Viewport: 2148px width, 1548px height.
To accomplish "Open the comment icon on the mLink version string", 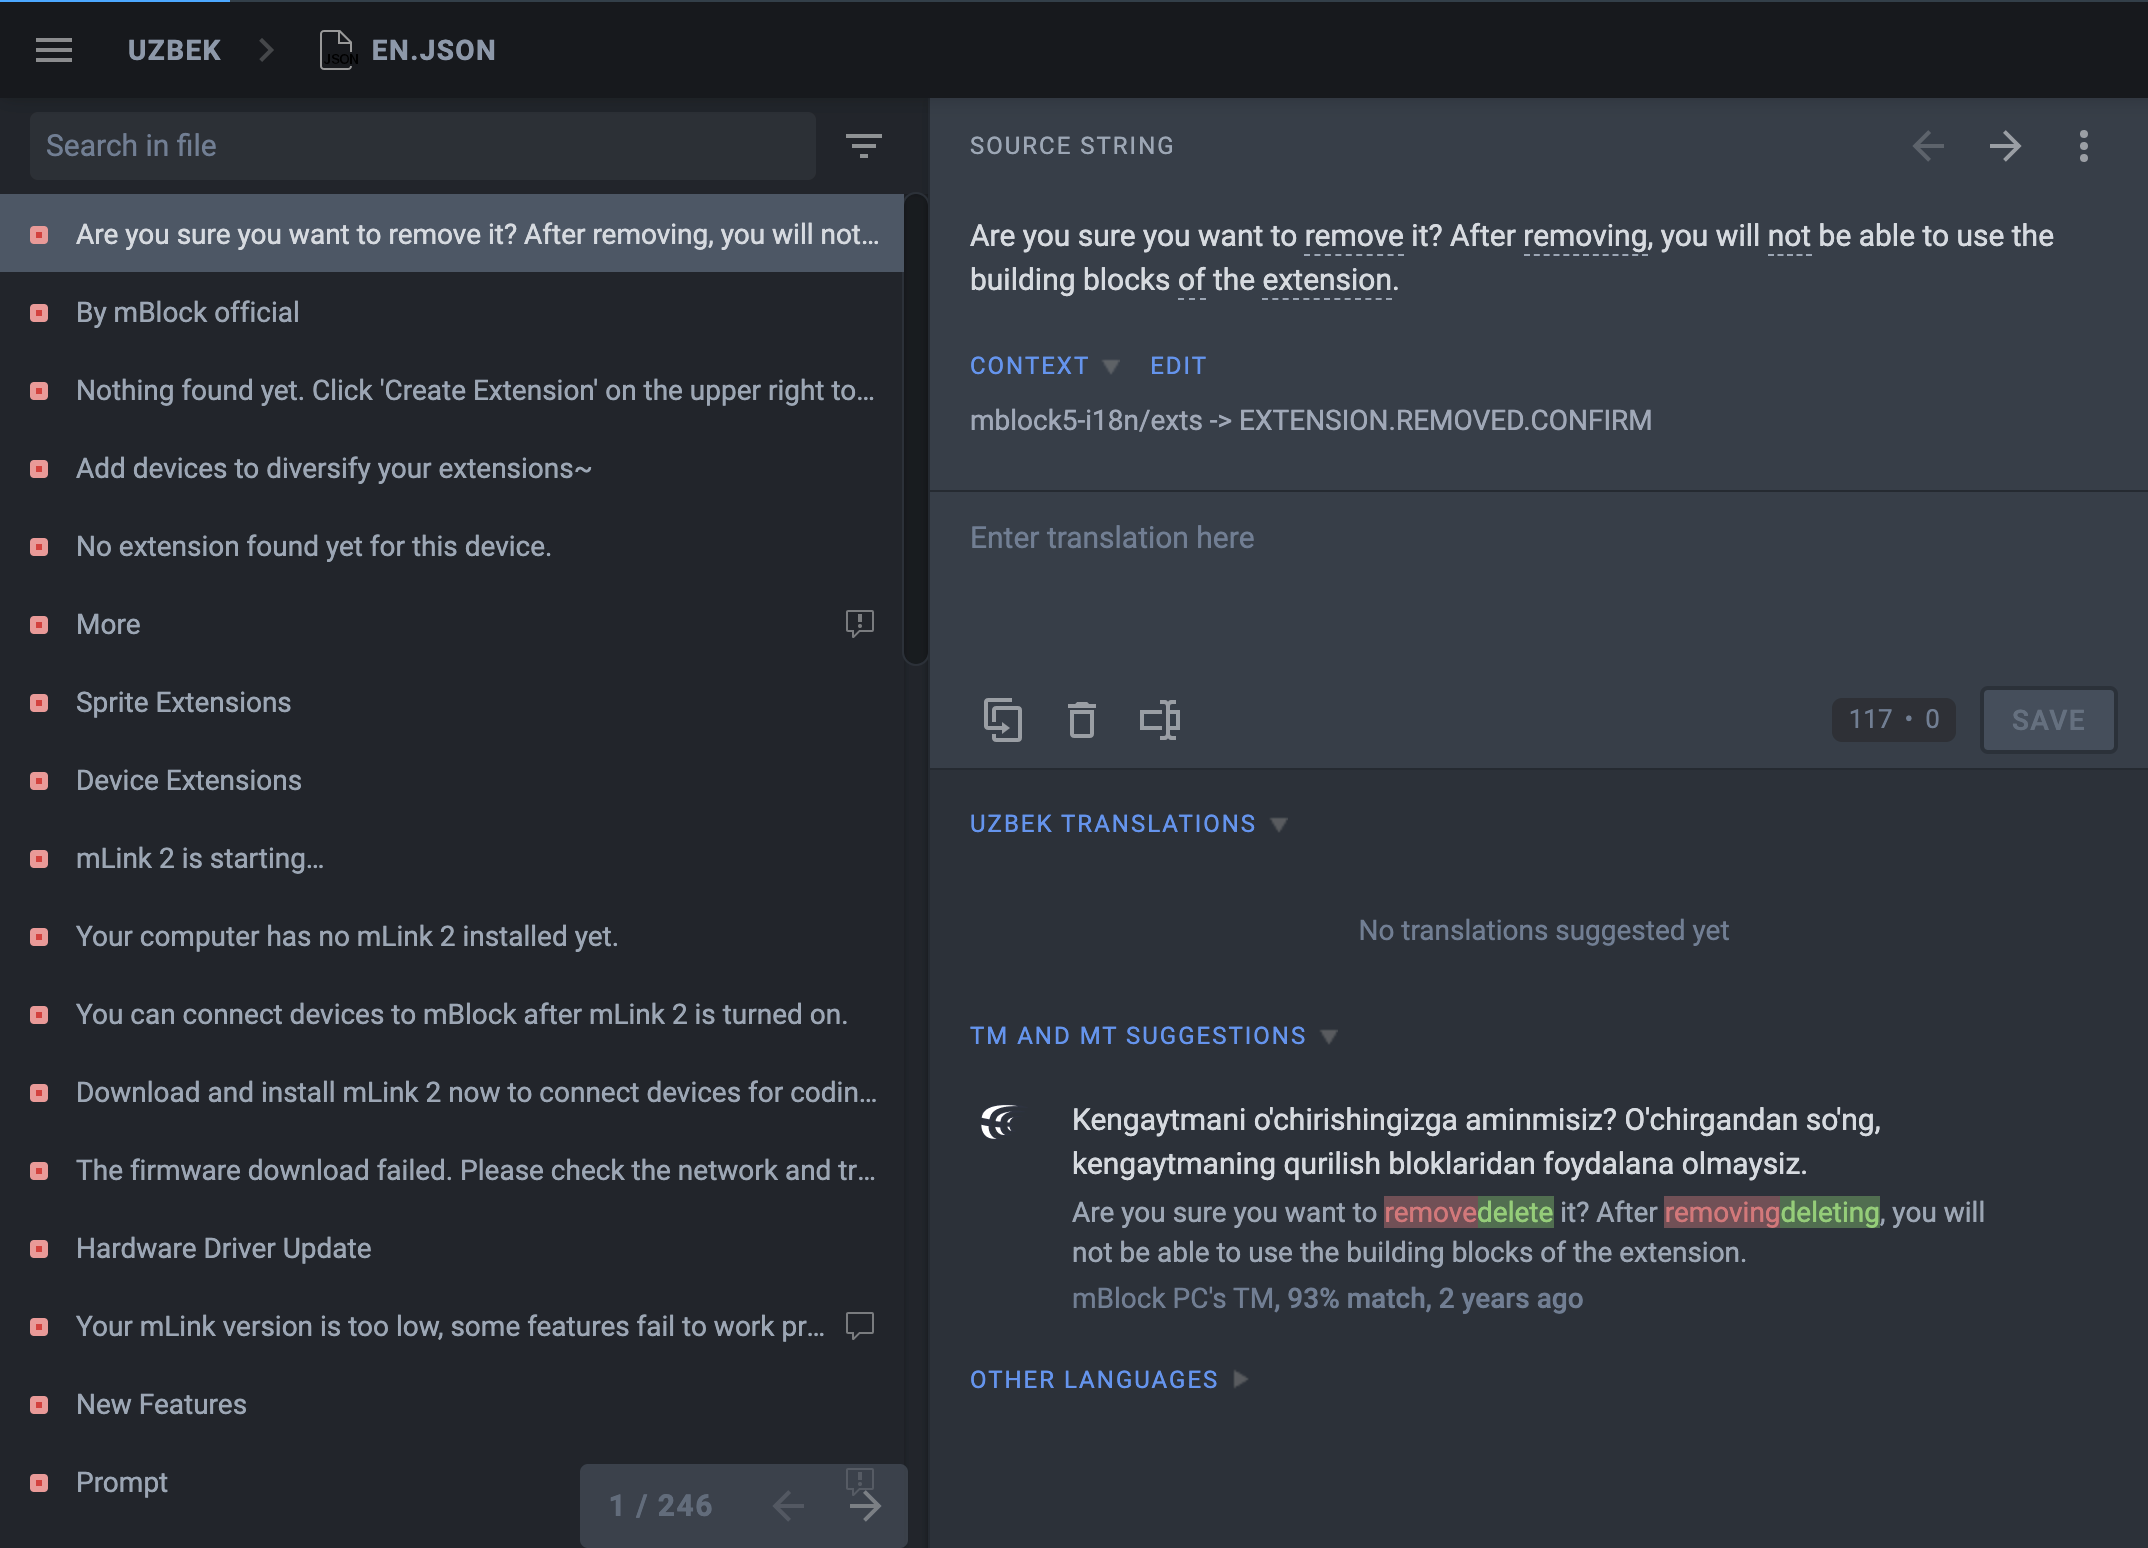I will pyautogui.click(x=859, y=1326).
